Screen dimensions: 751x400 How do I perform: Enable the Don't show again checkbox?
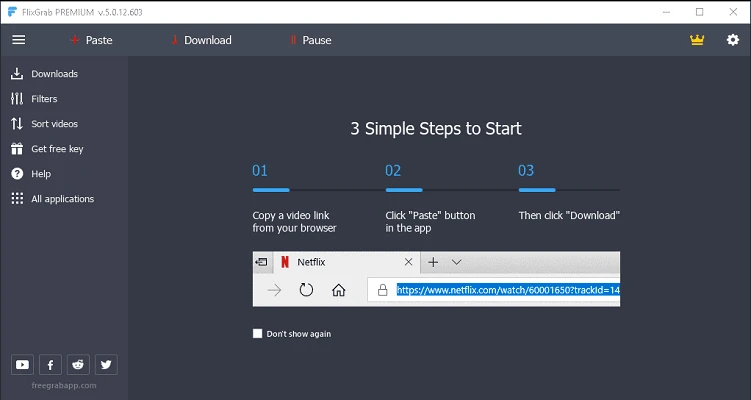[x=258, y=334]
